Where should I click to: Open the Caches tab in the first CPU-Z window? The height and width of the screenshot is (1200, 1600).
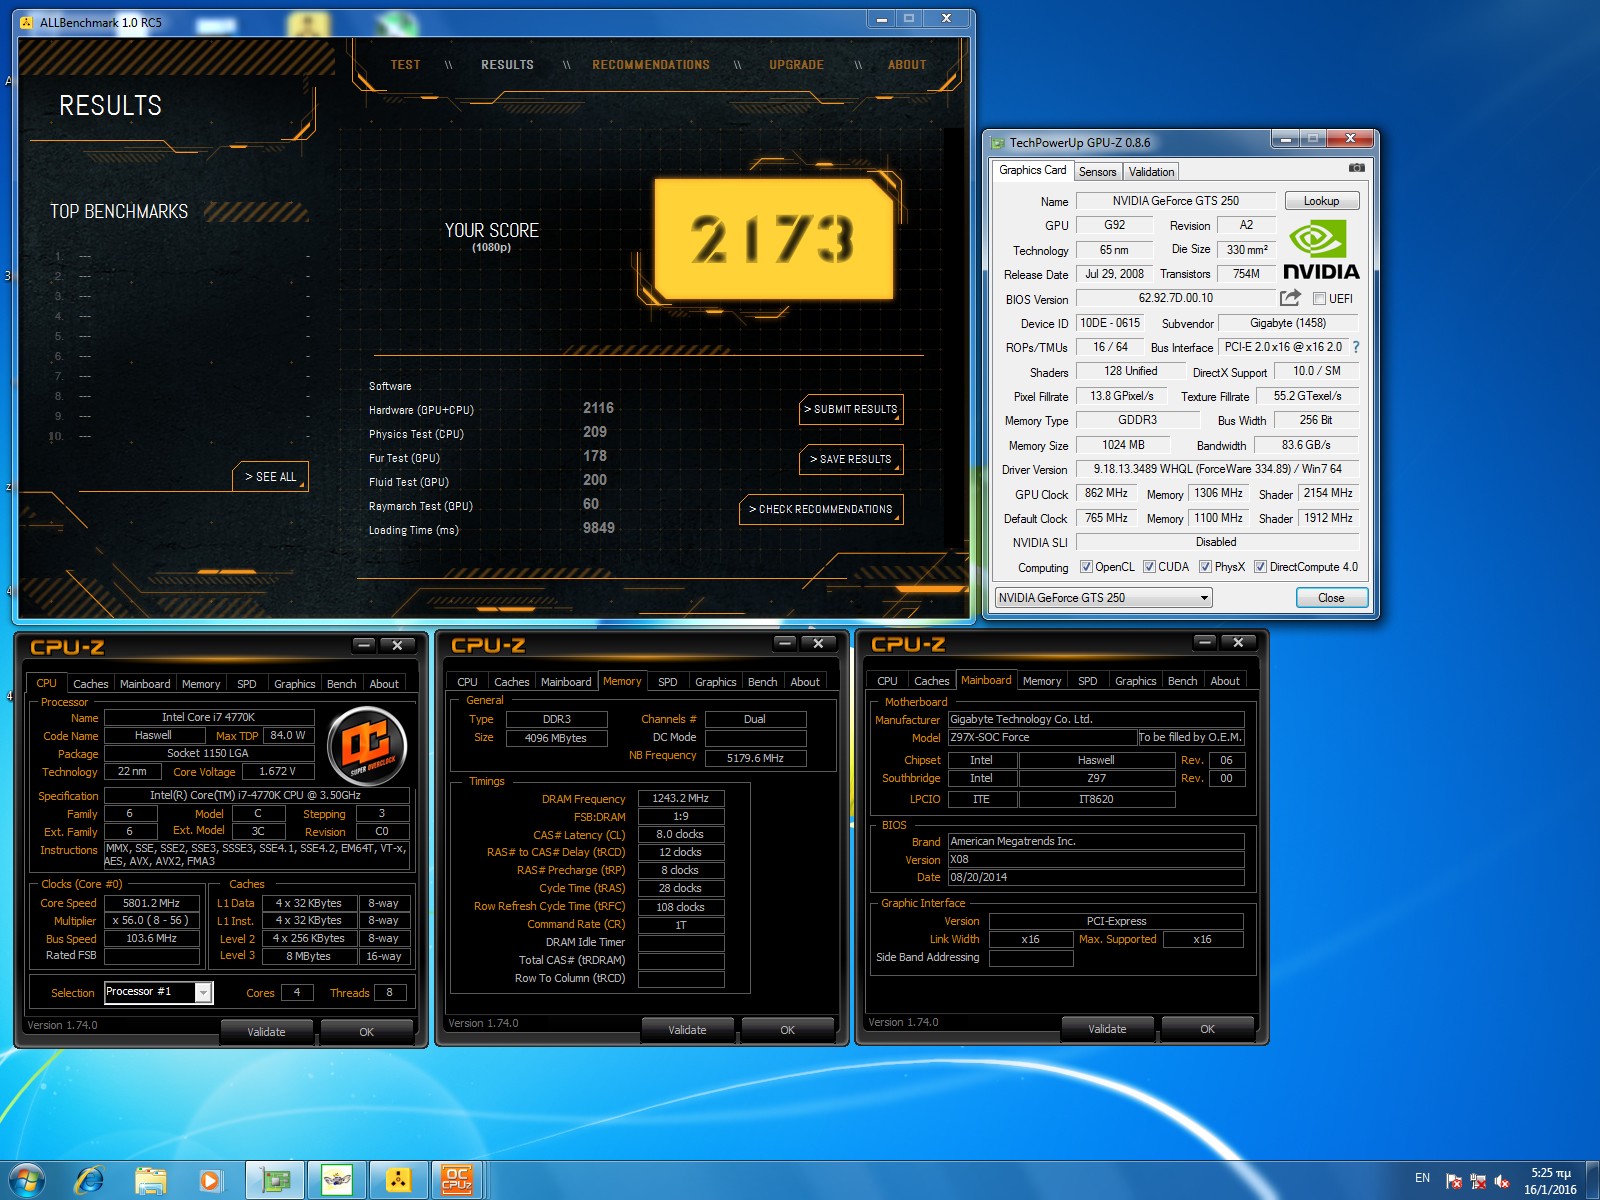pos(90,684)
